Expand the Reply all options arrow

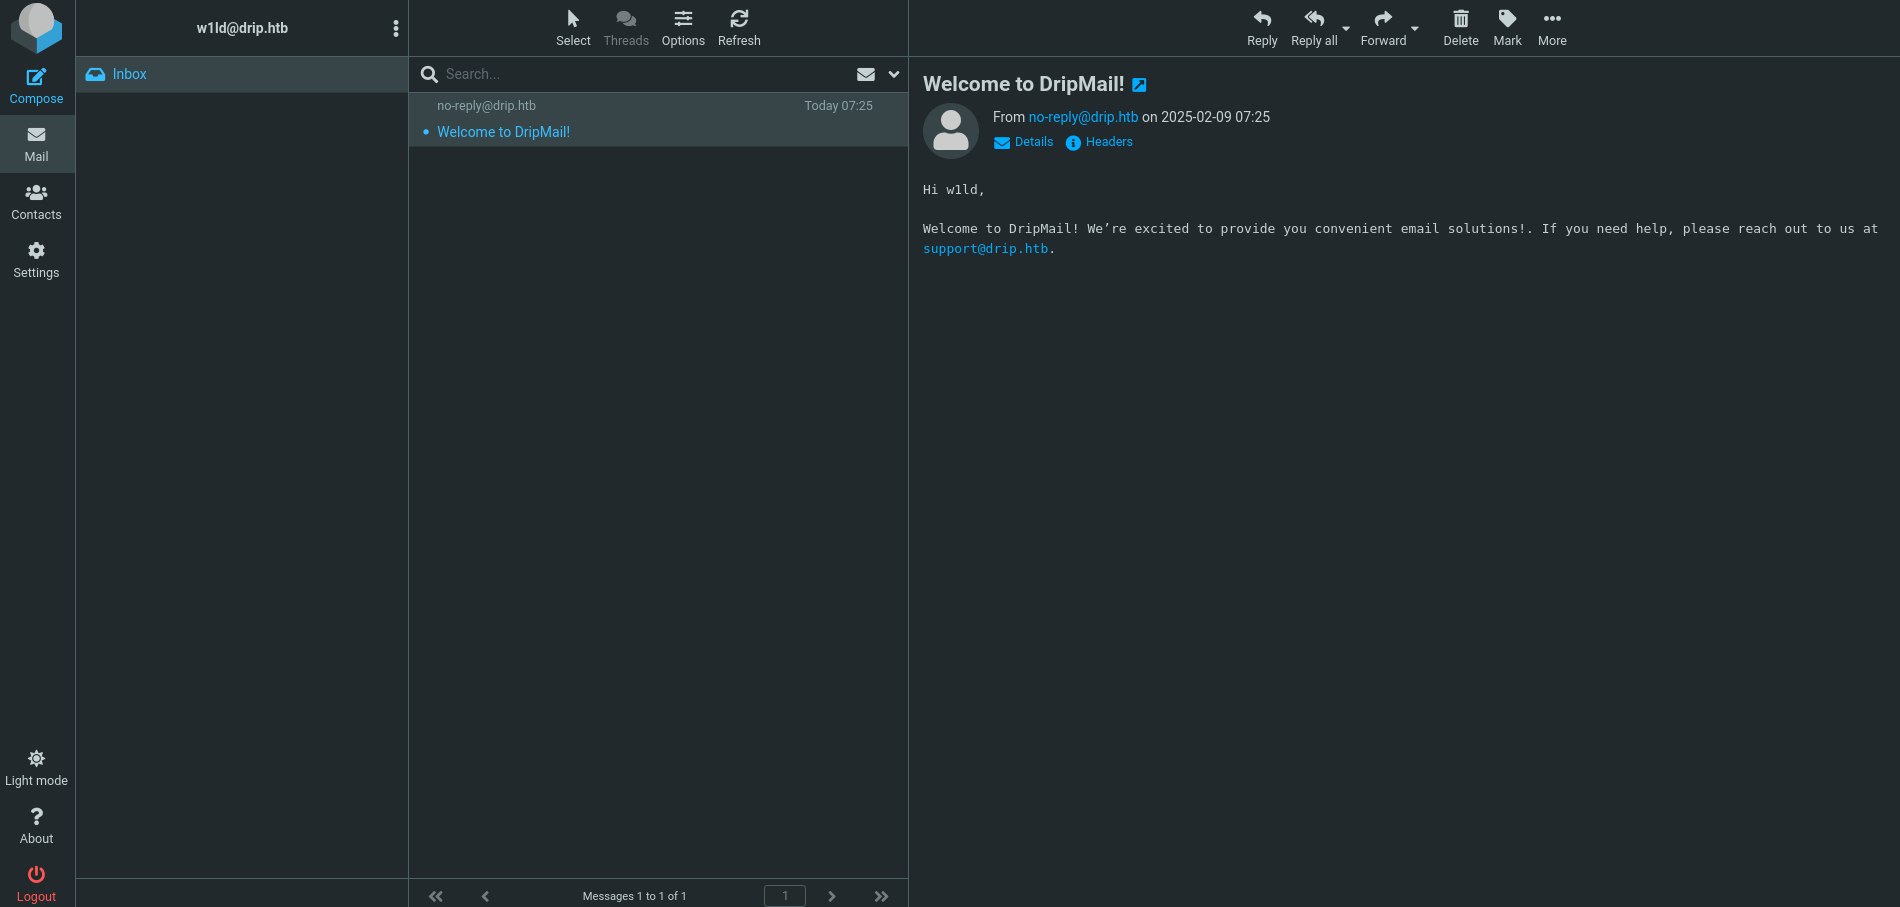[x=1346, y=29]
